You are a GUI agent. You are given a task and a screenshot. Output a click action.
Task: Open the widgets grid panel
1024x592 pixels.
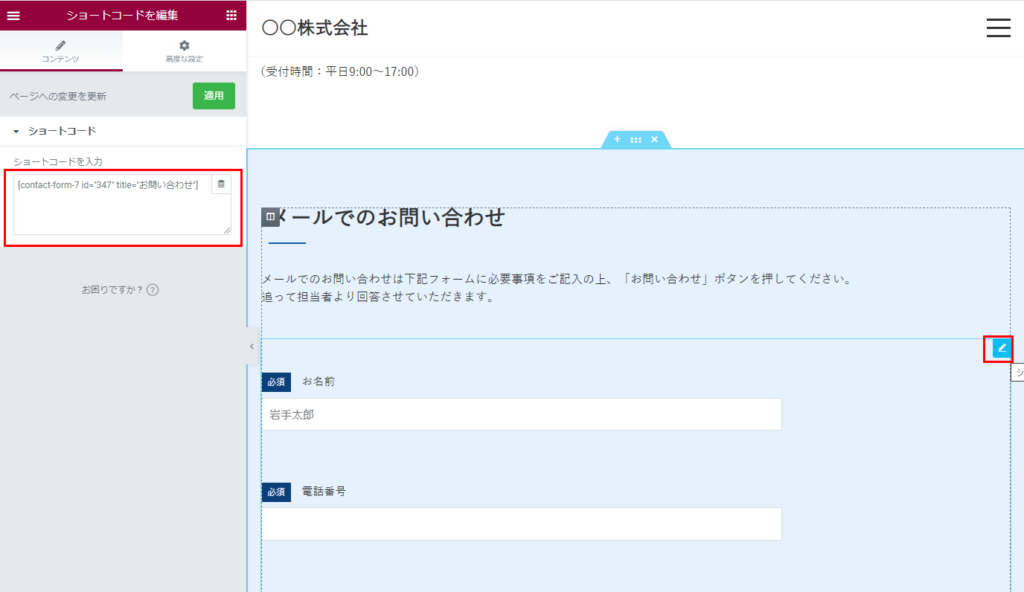231,15
